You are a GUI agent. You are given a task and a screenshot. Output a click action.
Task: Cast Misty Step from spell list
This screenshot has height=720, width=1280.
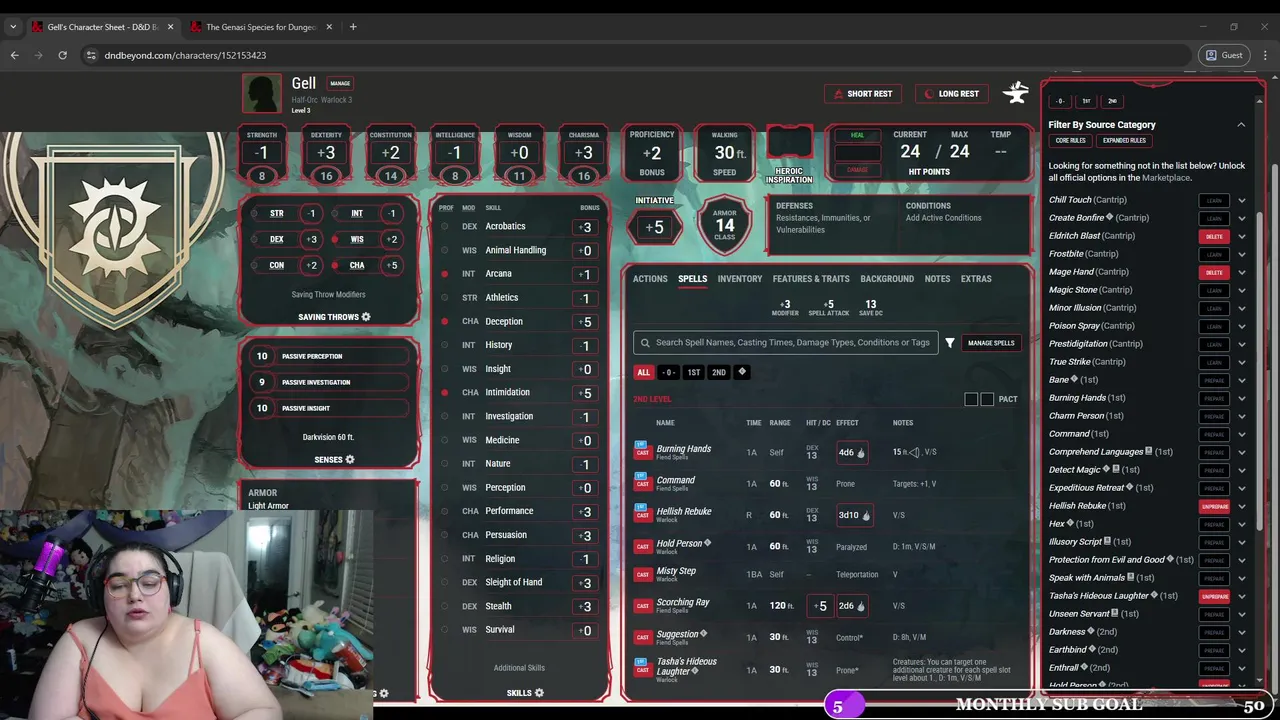point(642,574)
